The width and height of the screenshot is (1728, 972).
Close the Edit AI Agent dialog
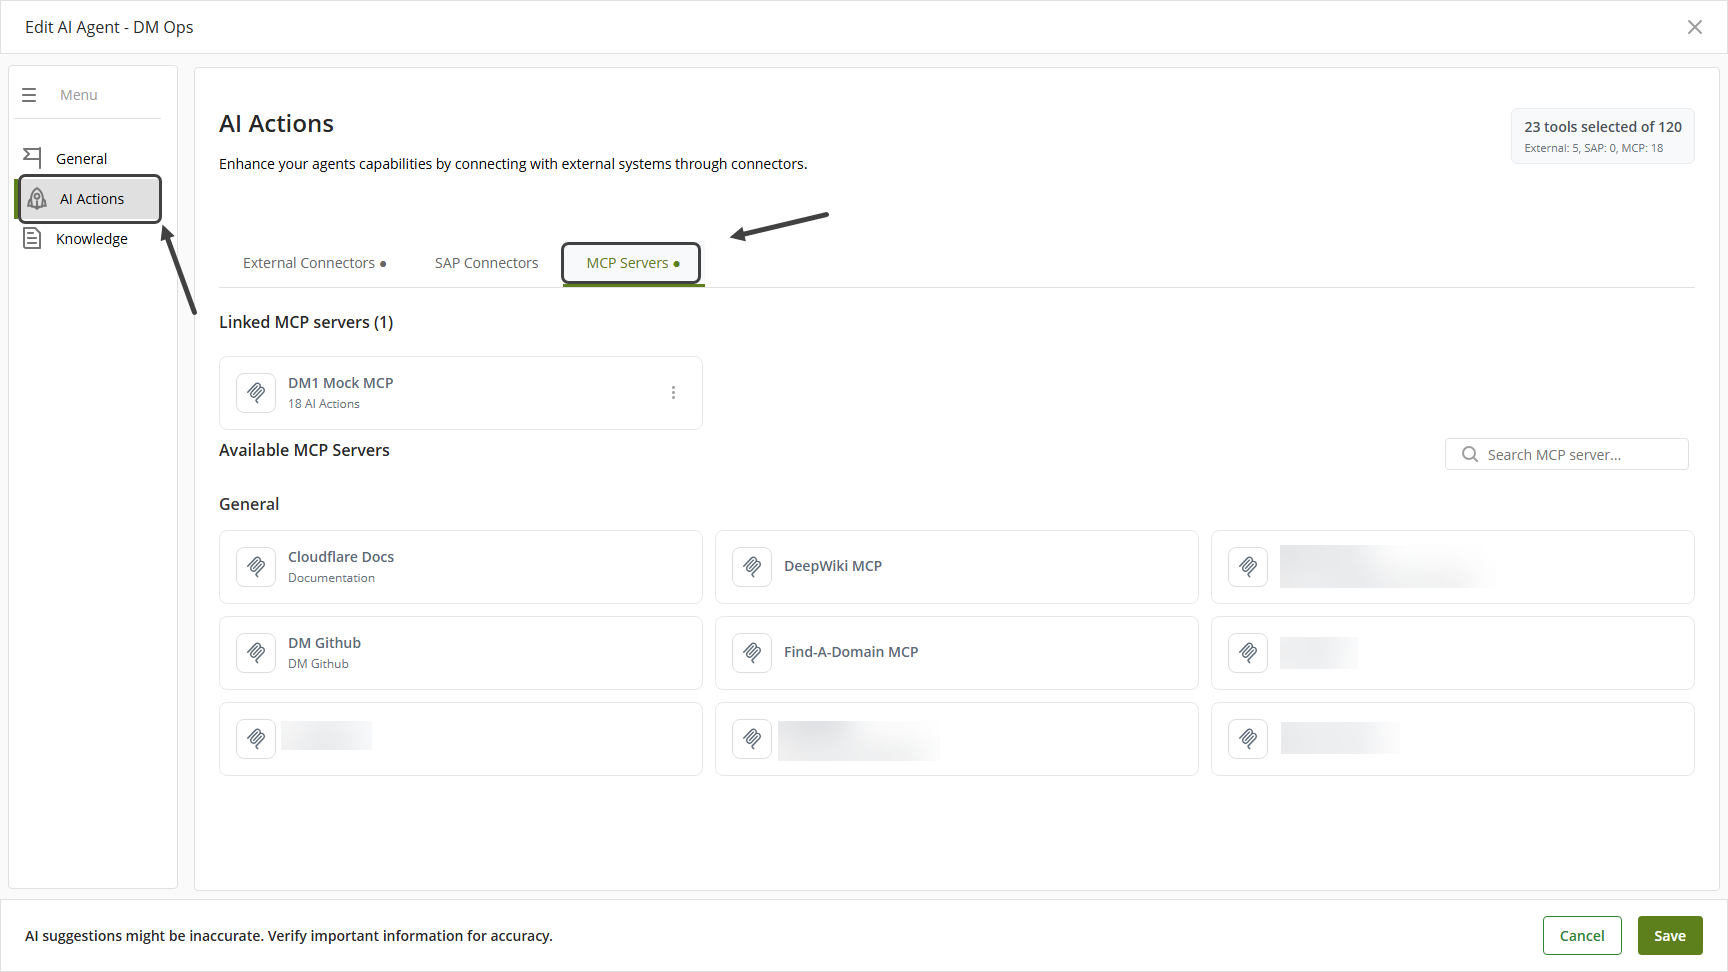pyautogui.click(x=1695, y=27)
